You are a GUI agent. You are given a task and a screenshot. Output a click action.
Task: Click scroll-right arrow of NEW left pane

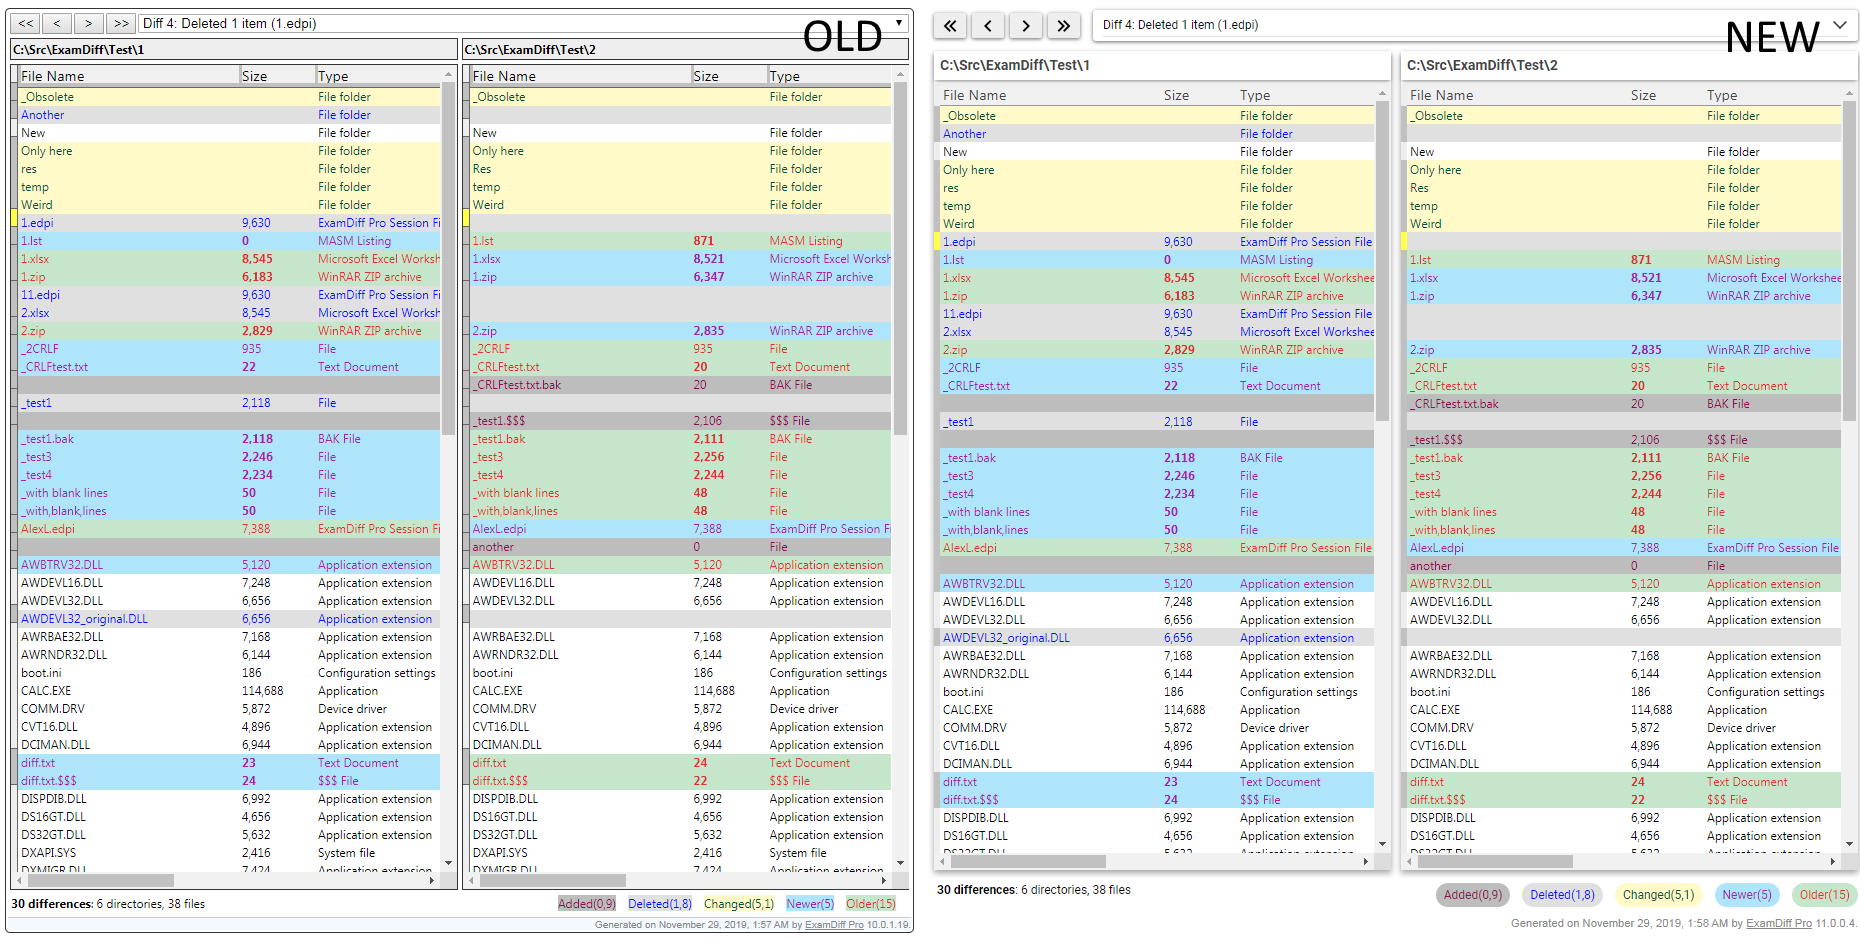1366,861
